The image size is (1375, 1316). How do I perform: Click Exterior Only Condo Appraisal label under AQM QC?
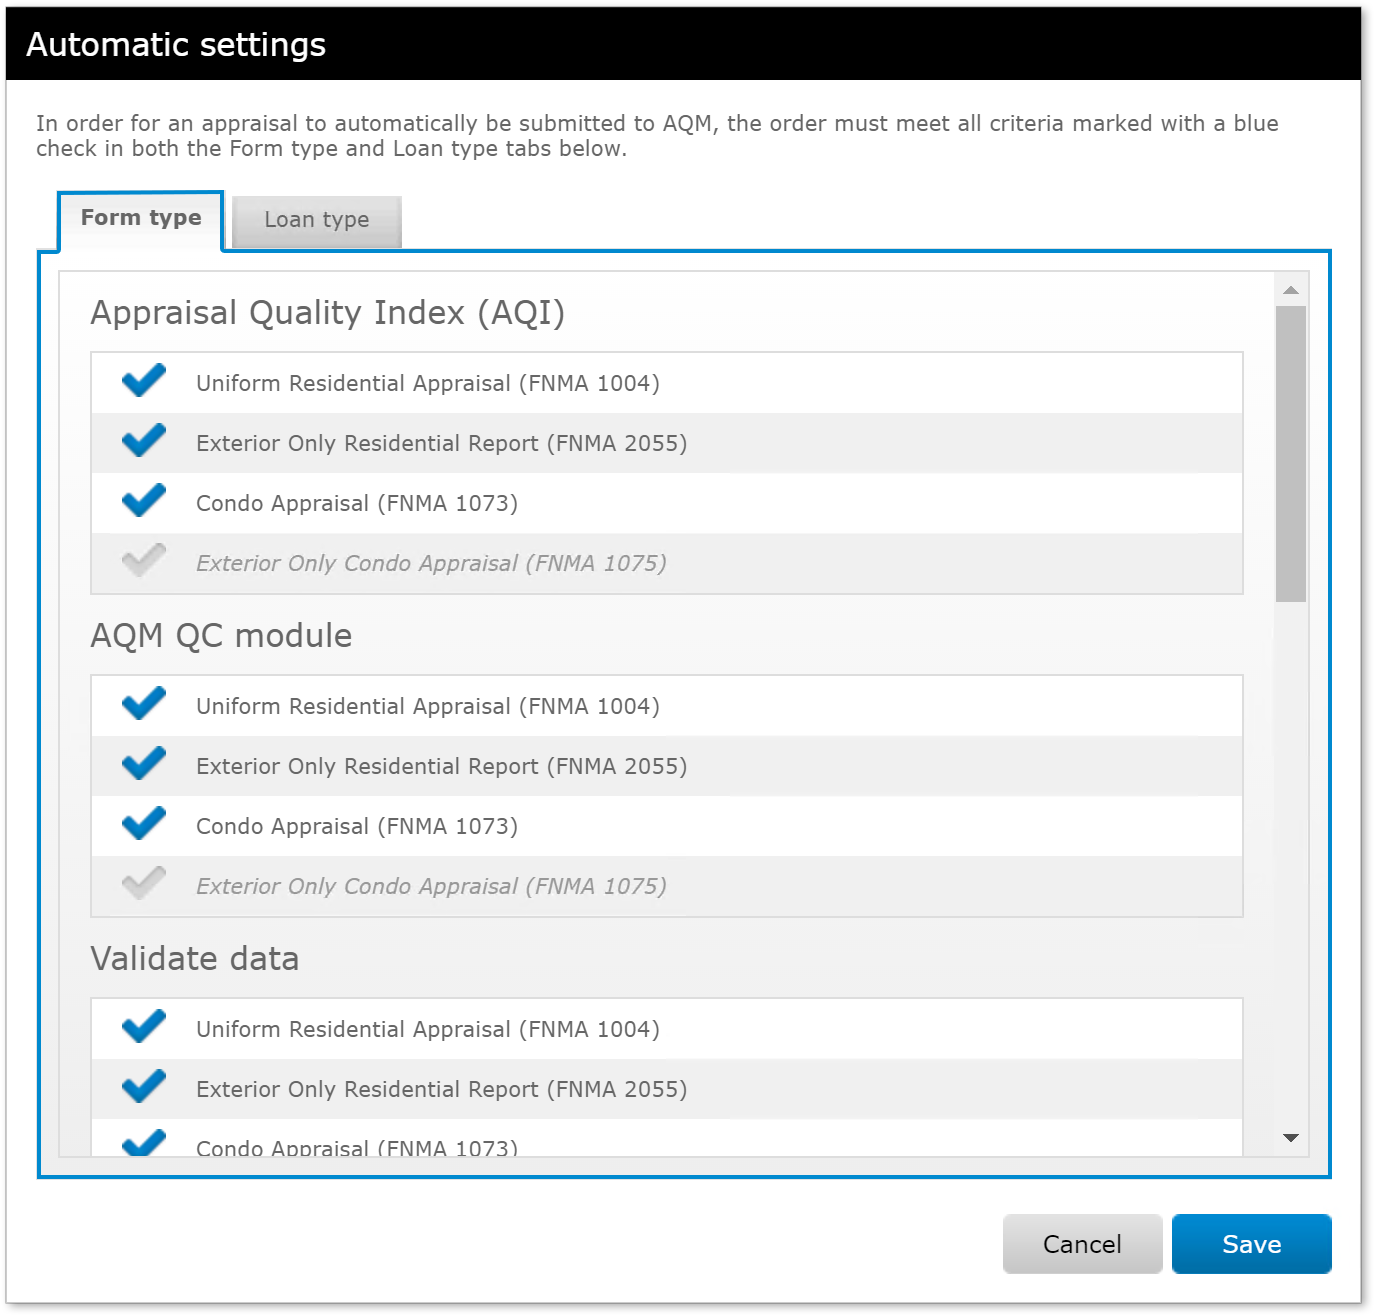(431, 886)
